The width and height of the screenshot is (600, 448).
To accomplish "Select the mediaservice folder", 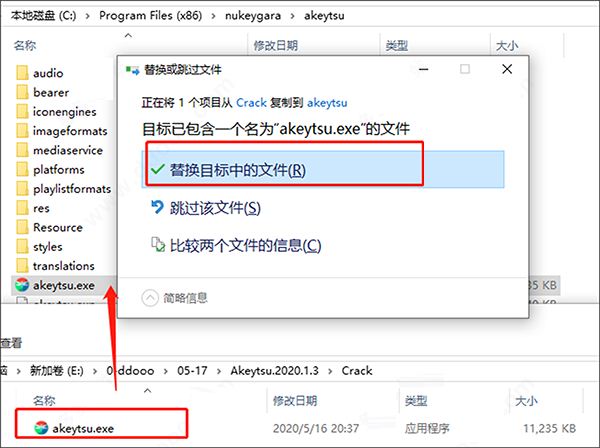I will [x=59, y=150].
